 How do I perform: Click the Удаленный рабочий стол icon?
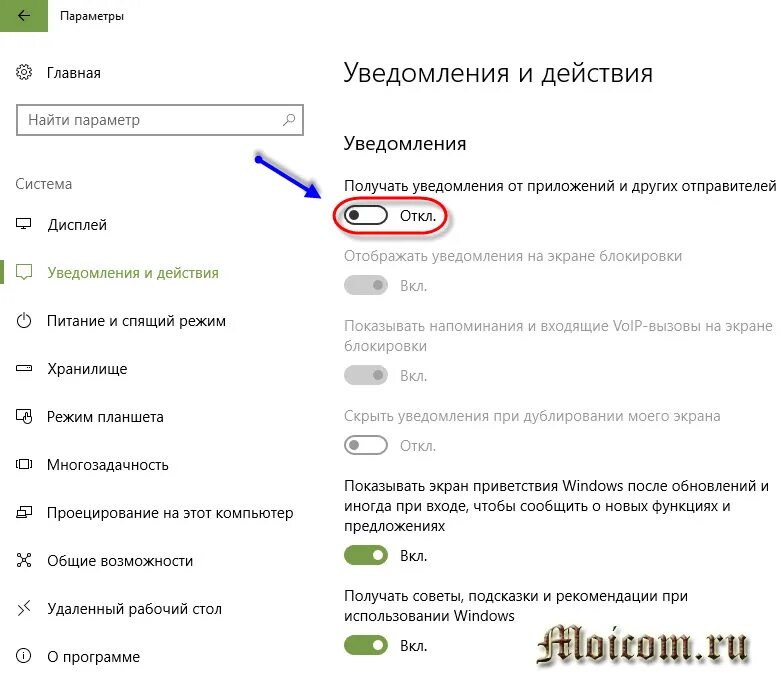point(24,608)
